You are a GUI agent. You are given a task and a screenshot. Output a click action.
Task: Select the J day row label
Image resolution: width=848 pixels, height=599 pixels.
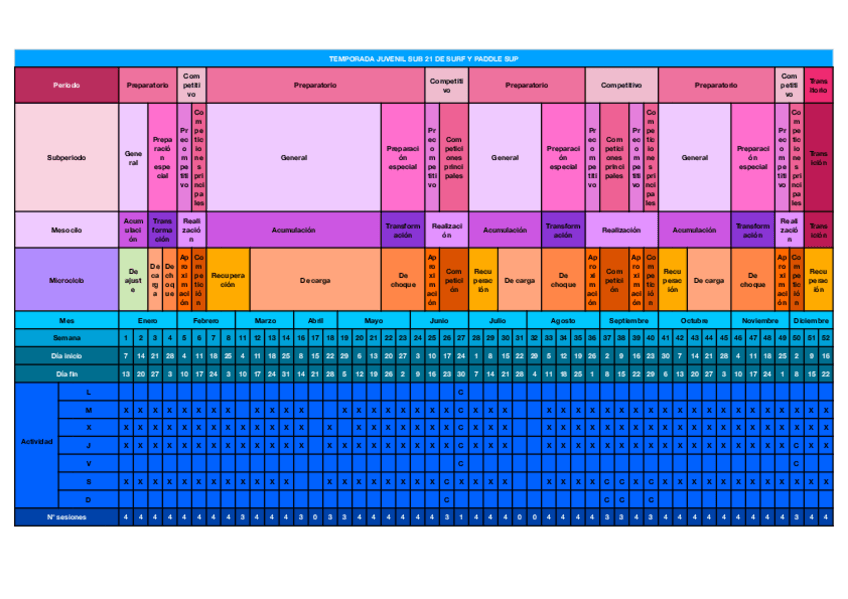pos(89,445)
